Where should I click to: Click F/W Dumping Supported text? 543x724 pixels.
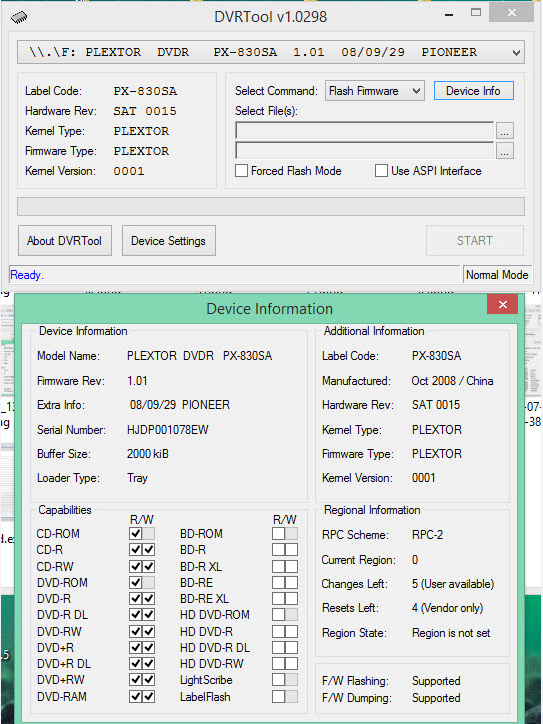(436, 698)
